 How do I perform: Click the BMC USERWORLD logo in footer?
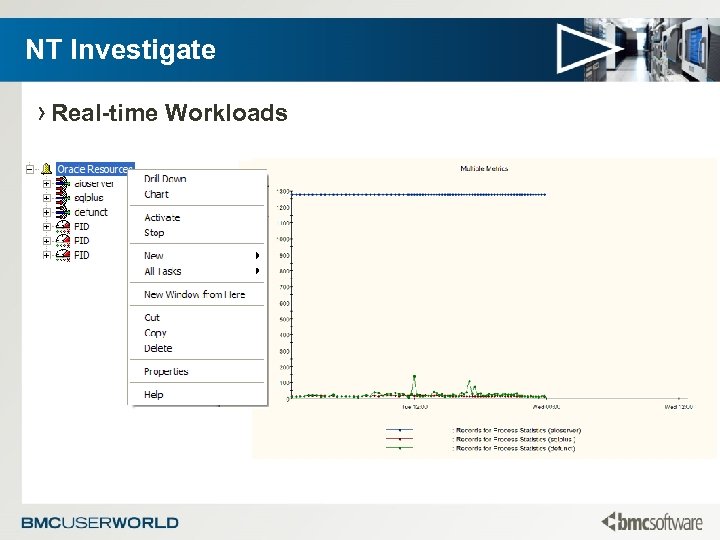point(100,523)
